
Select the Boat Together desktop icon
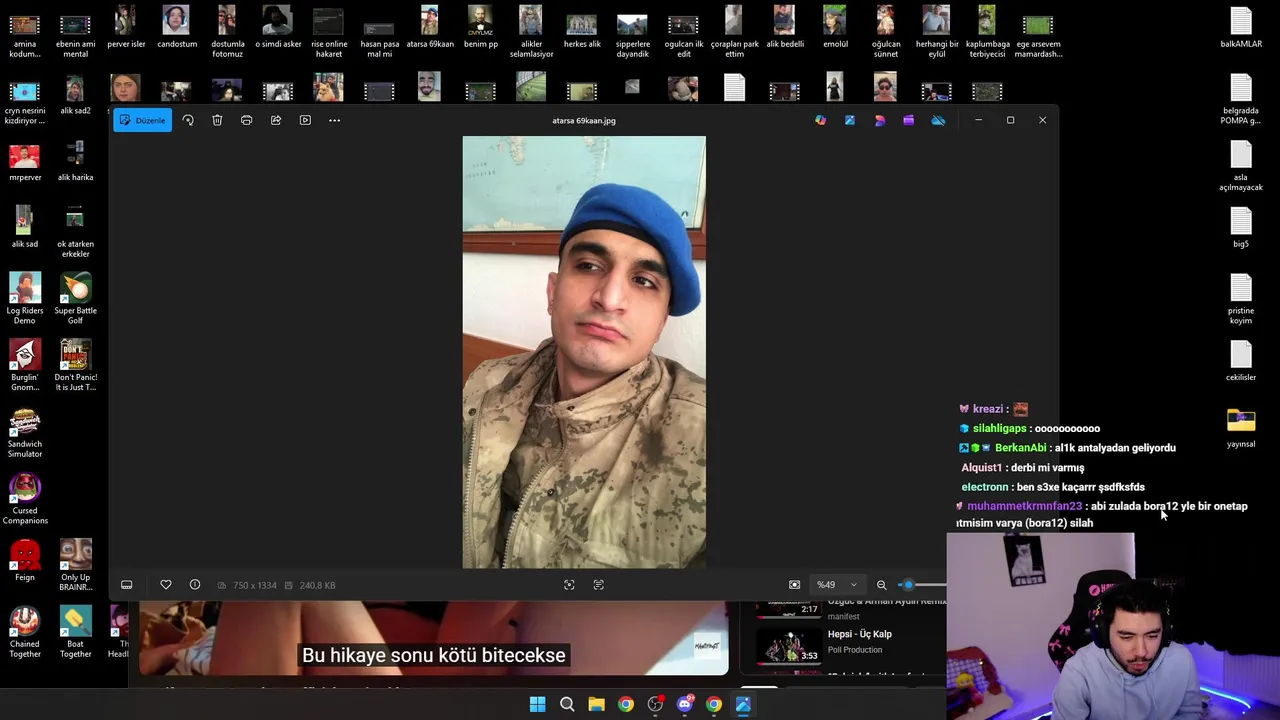pos(75,632)
